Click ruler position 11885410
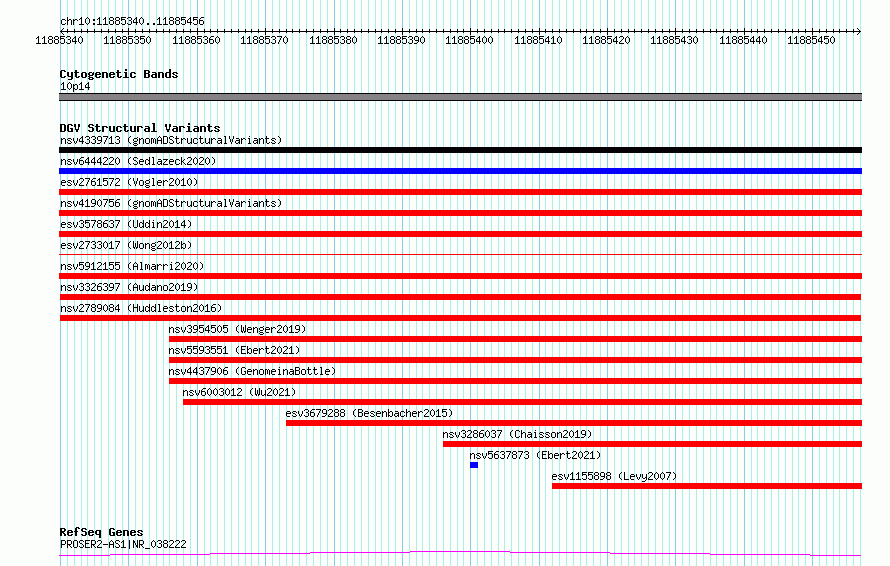890x566 pixels. 538,40
